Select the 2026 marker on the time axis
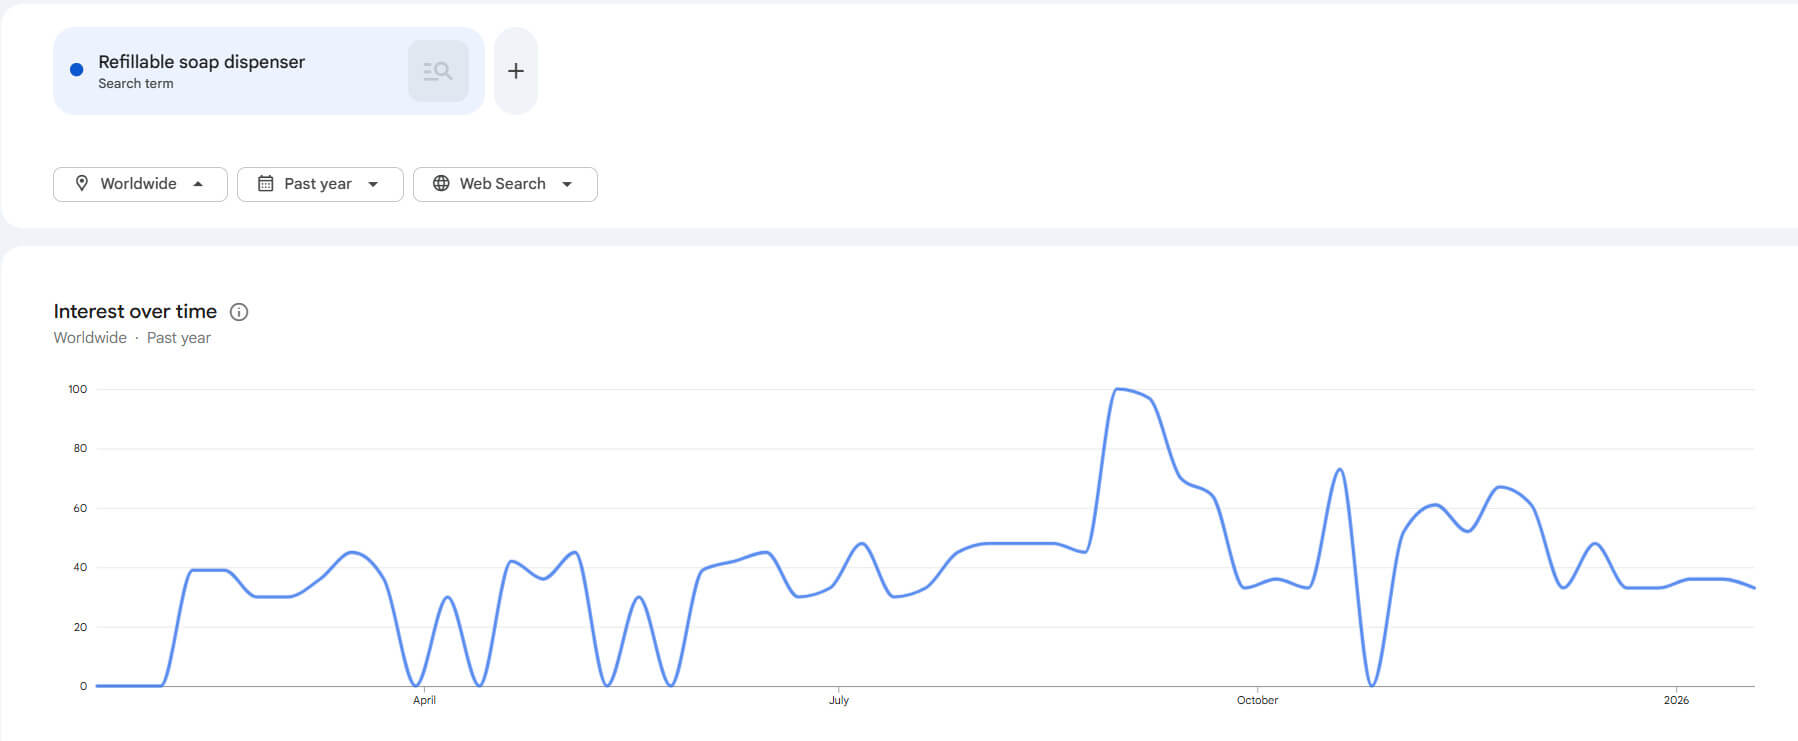Image resolution: width=1798 pixels, height=741 pixels. click(x=1676, y=700)
